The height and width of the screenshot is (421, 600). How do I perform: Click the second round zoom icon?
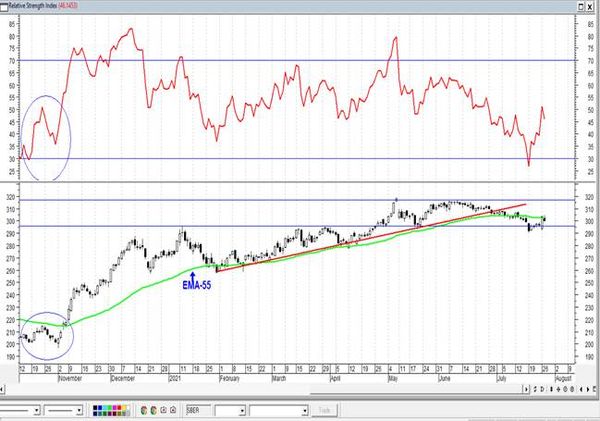[572, 389]
